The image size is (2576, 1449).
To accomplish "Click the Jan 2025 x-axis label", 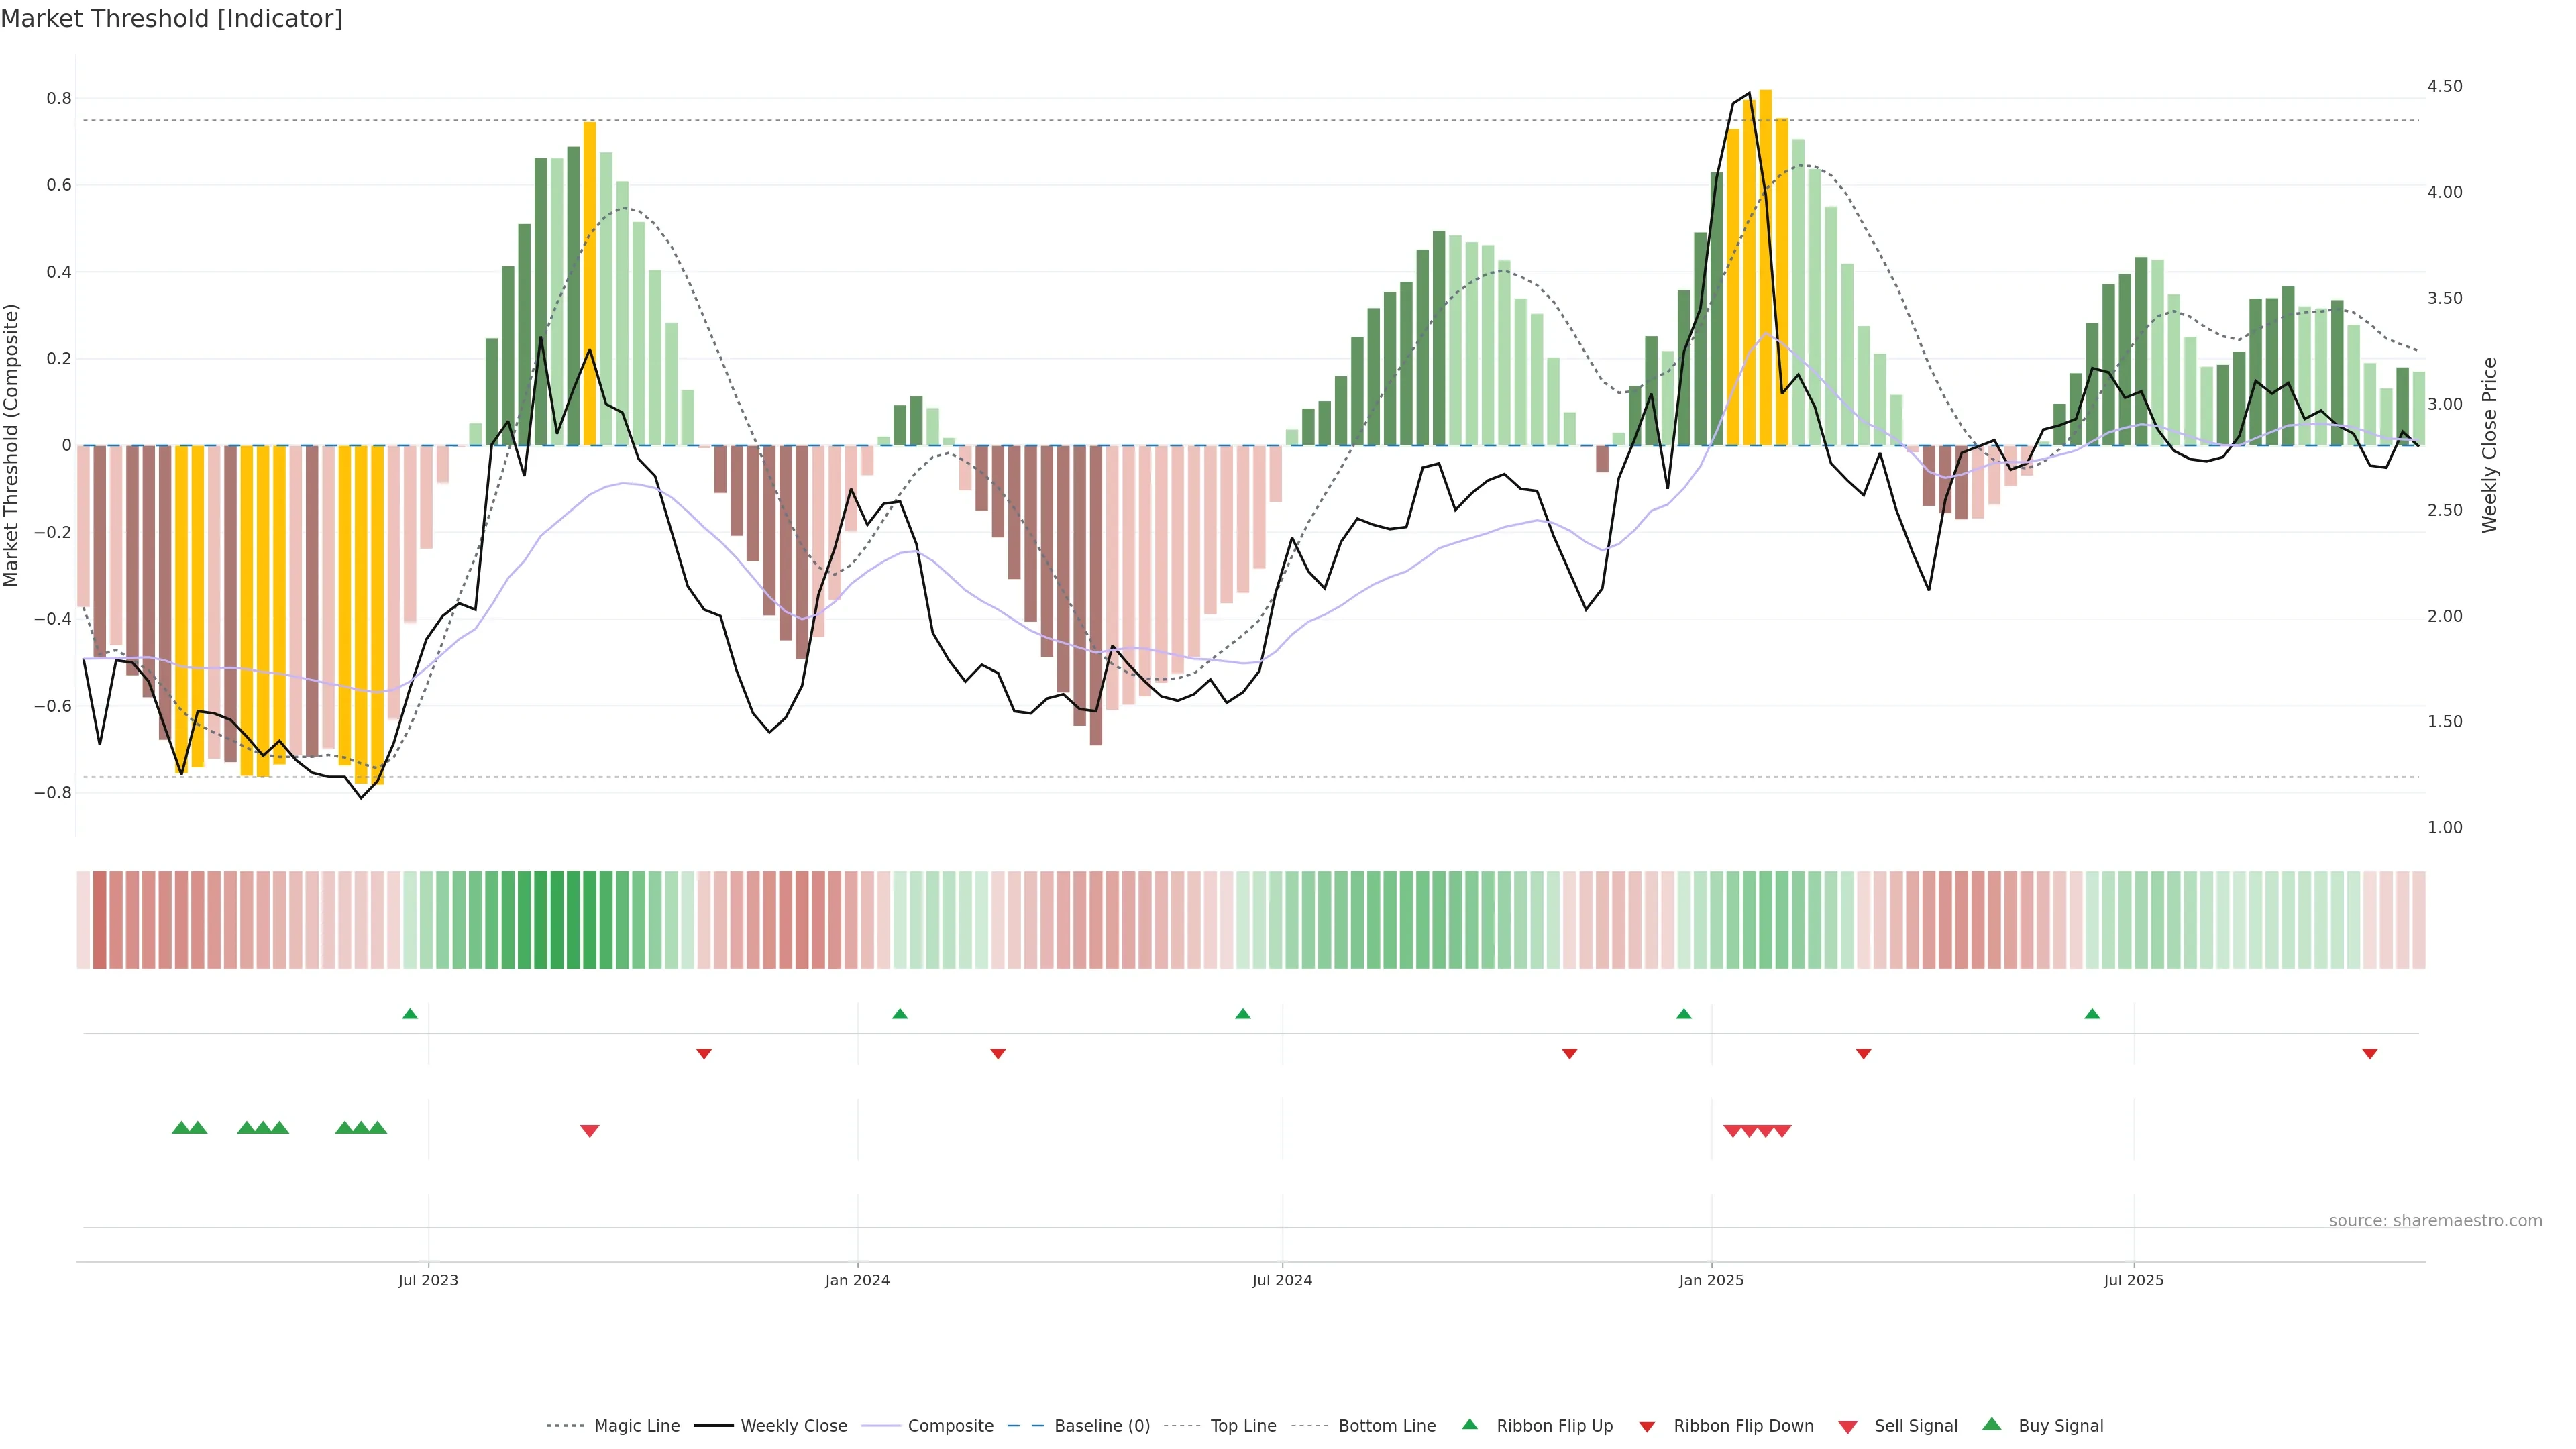I will pos(1711,1280).
